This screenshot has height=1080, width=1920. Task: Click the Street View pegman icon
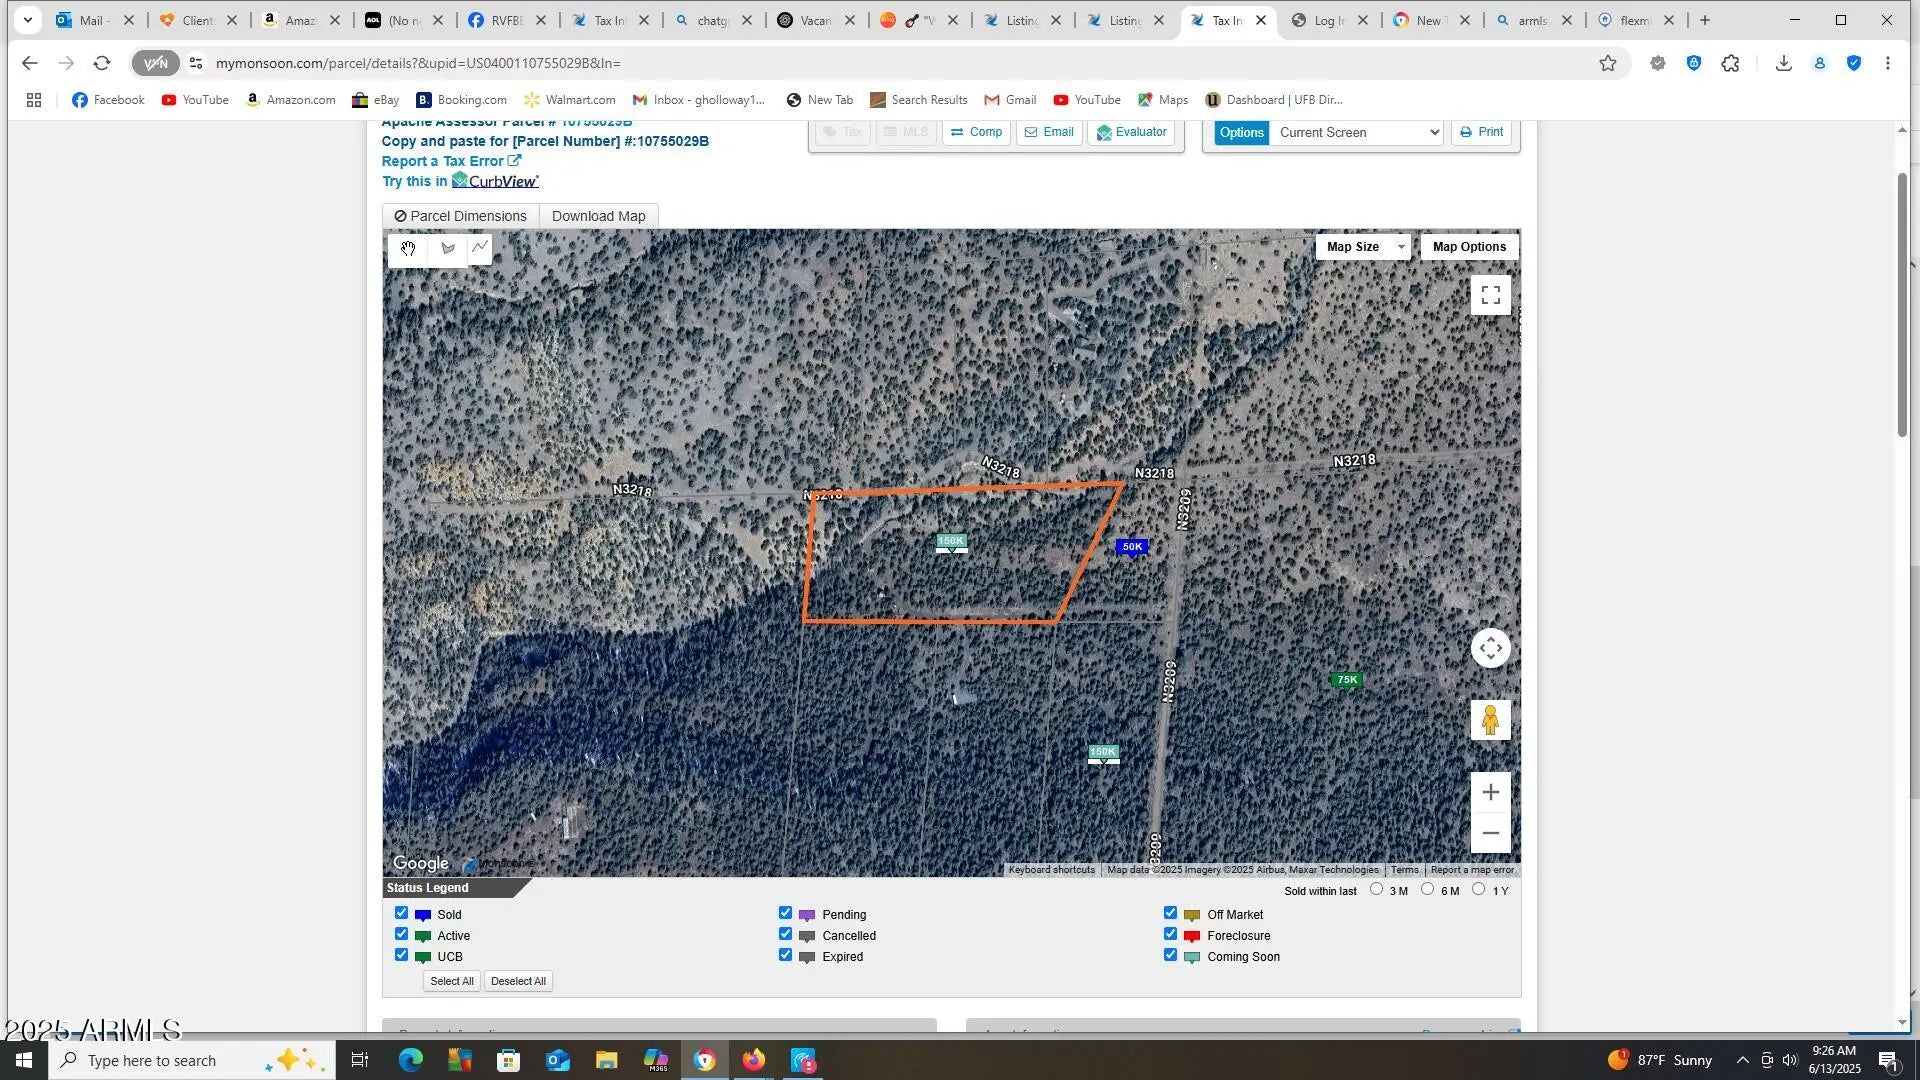tap(1490, 720)
